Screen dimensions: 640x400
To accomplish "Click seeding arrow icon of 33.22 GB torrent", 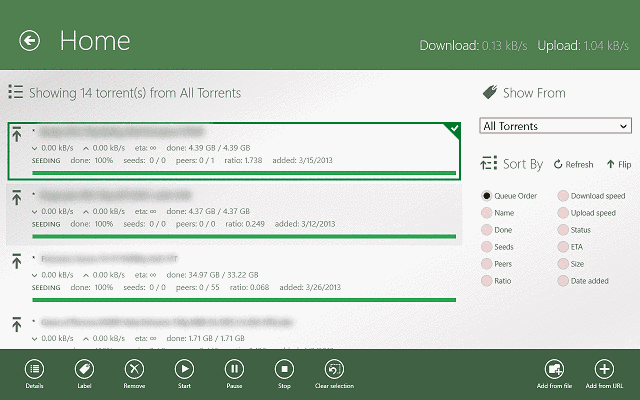I will tap(16, 261).
